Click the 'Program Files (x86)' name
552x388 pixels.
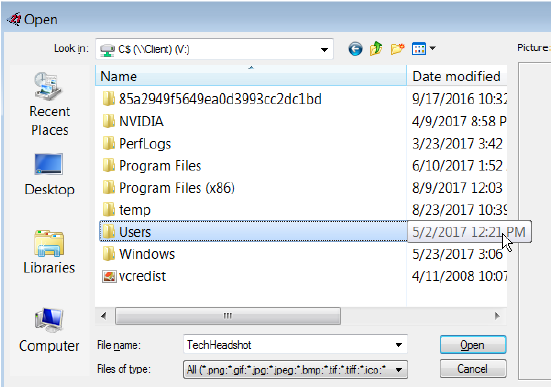click(x=177, y=188)
